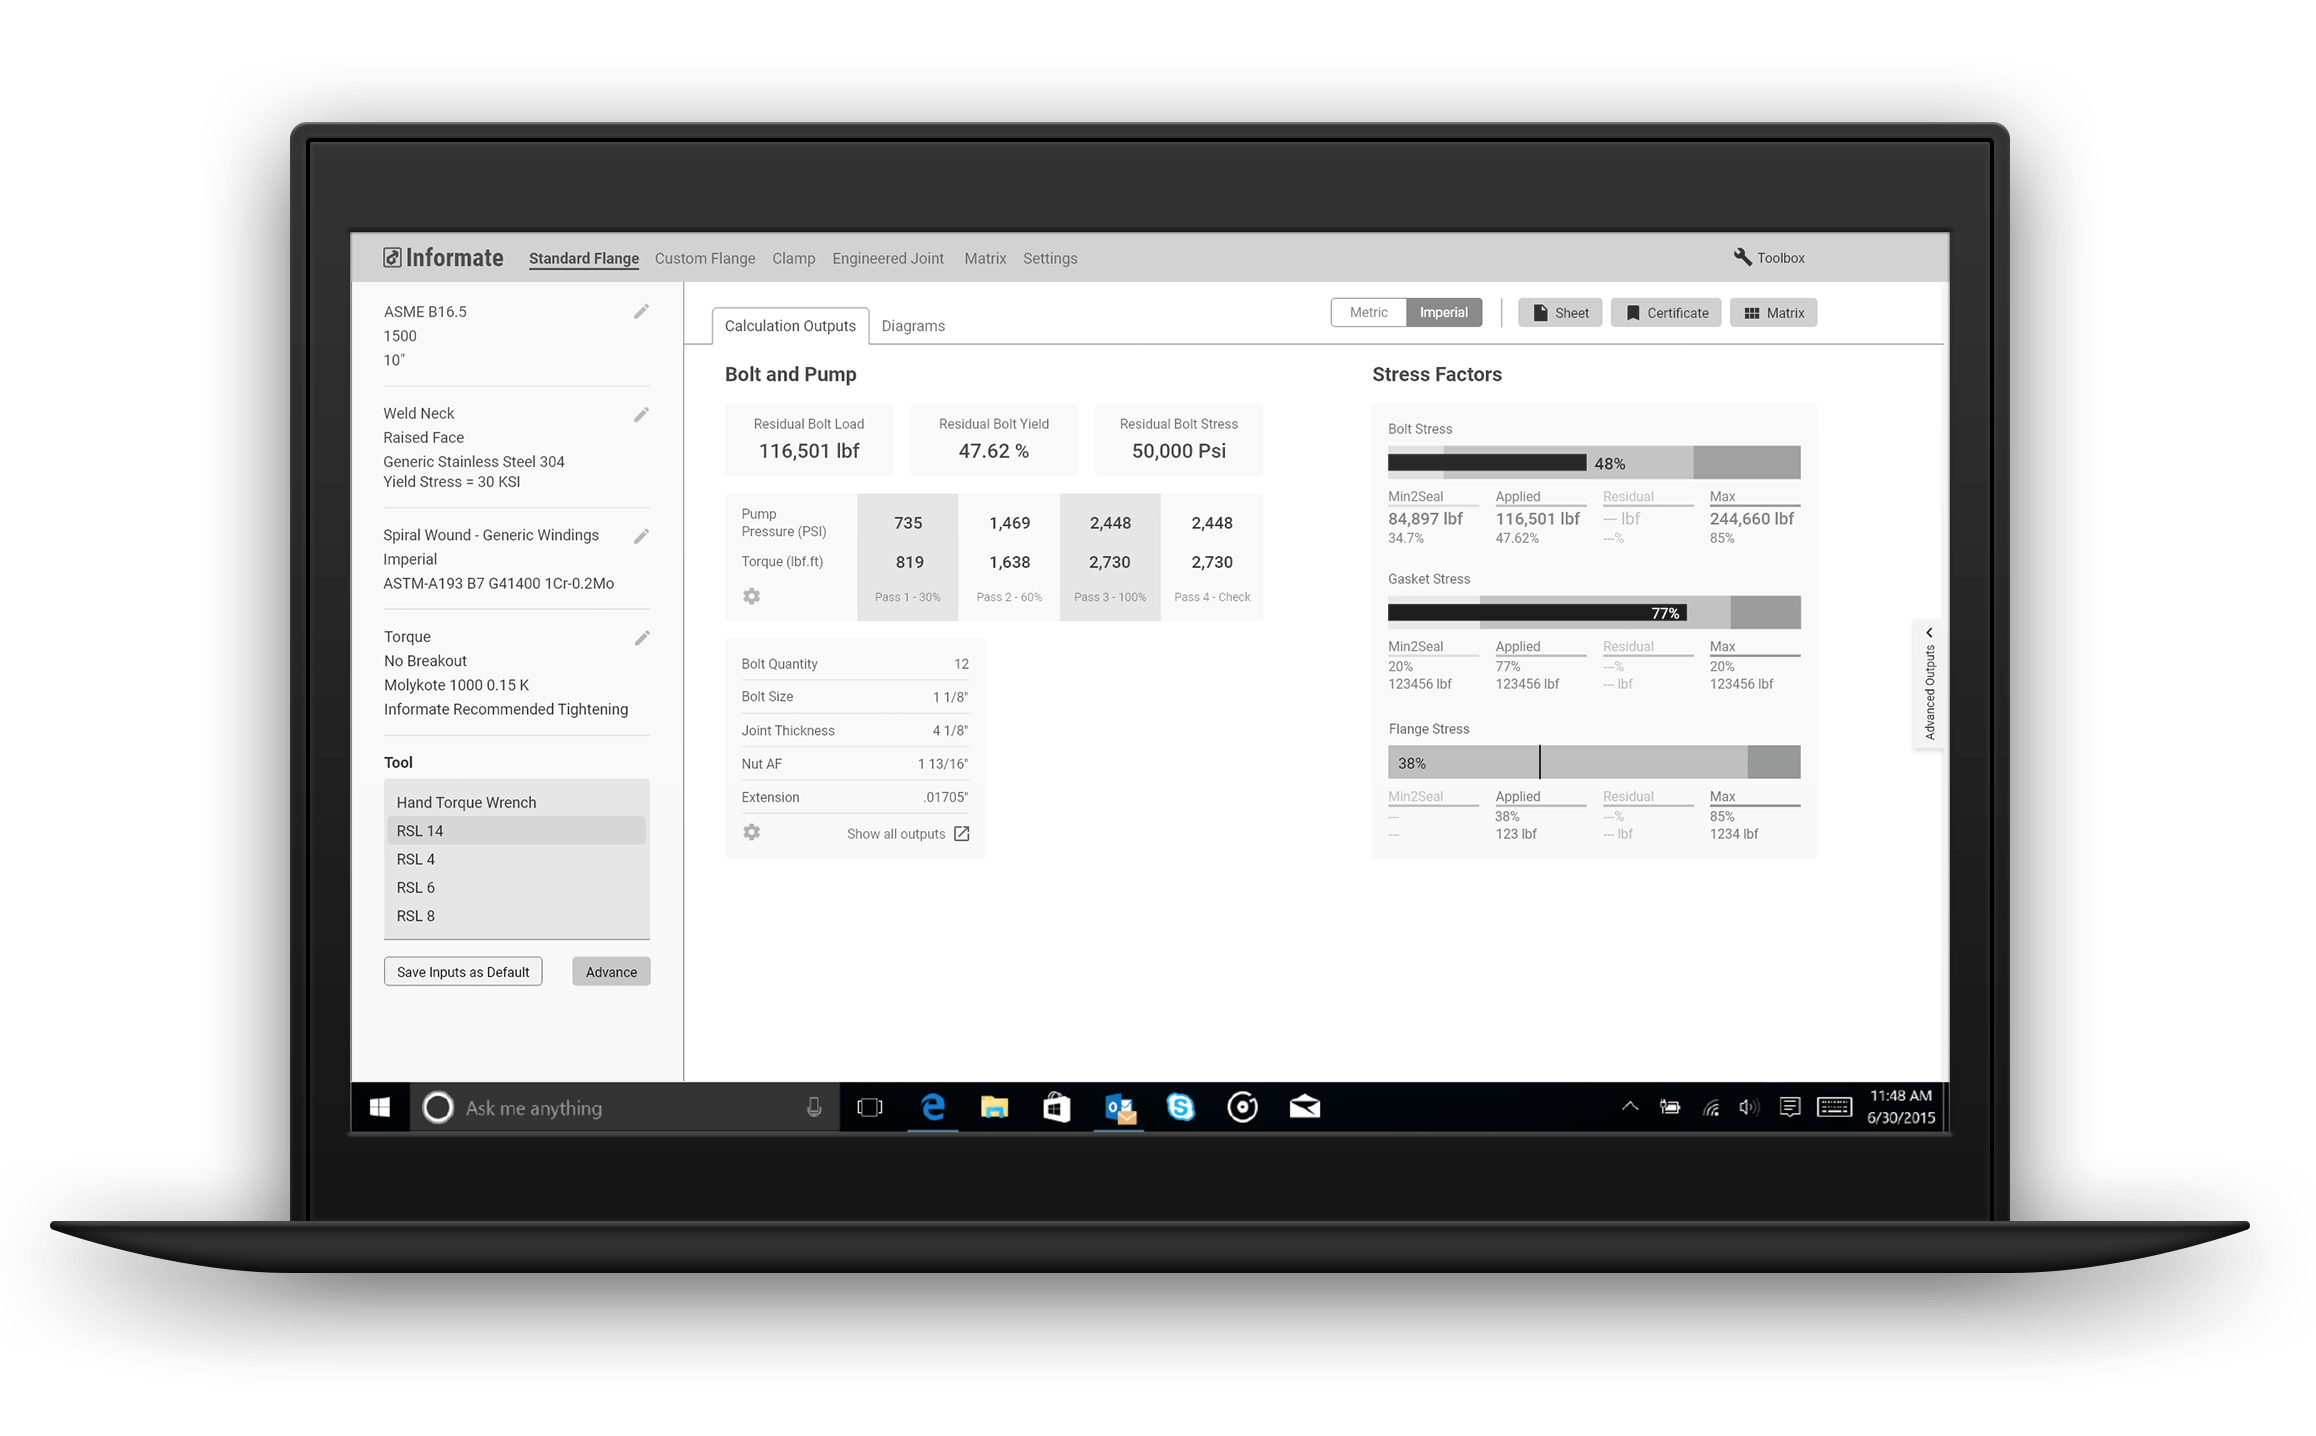Open pump pressure table settings gear
Screen dimensions: 2316x1436
click(x=751, y=596)
